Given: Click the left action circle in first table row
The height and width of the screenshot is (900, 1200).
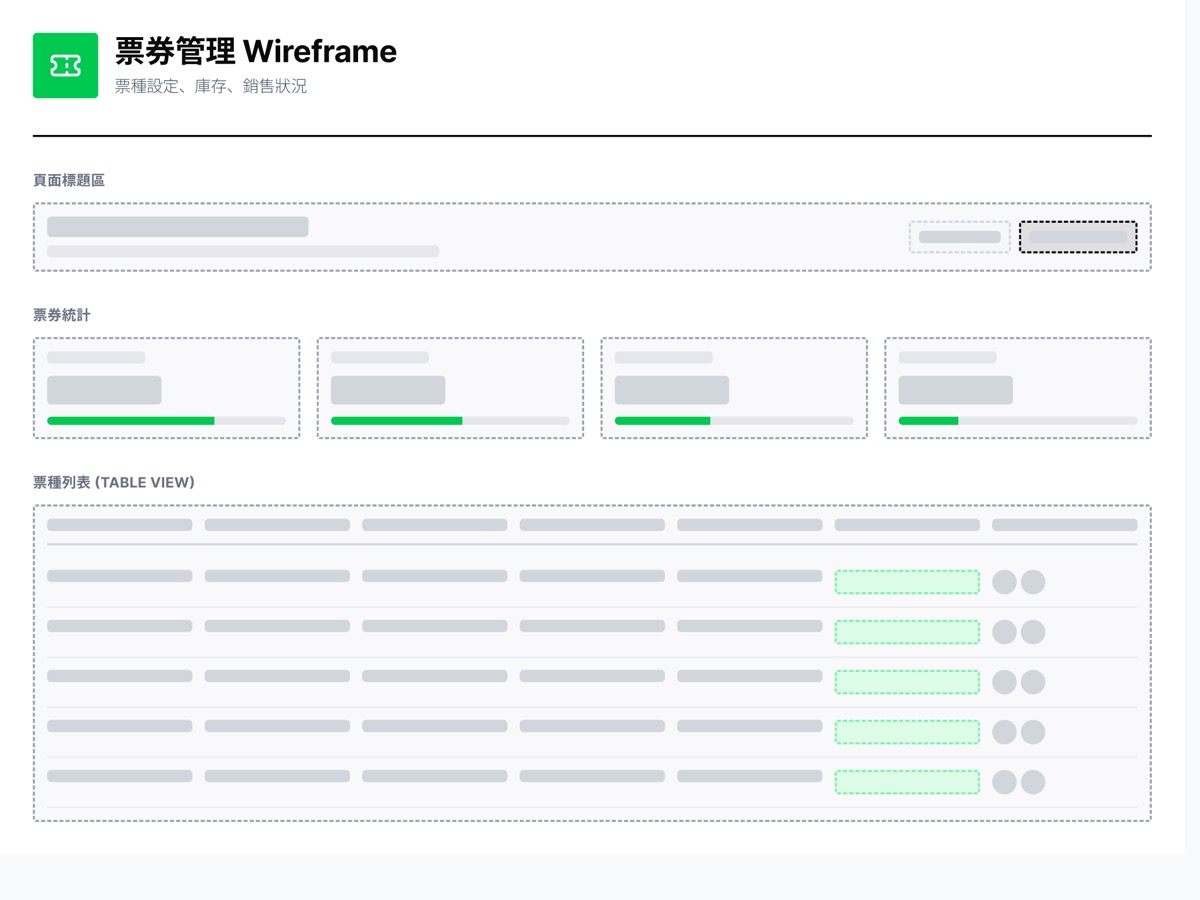Looking at the screenshot, I should pos(1004,582).
